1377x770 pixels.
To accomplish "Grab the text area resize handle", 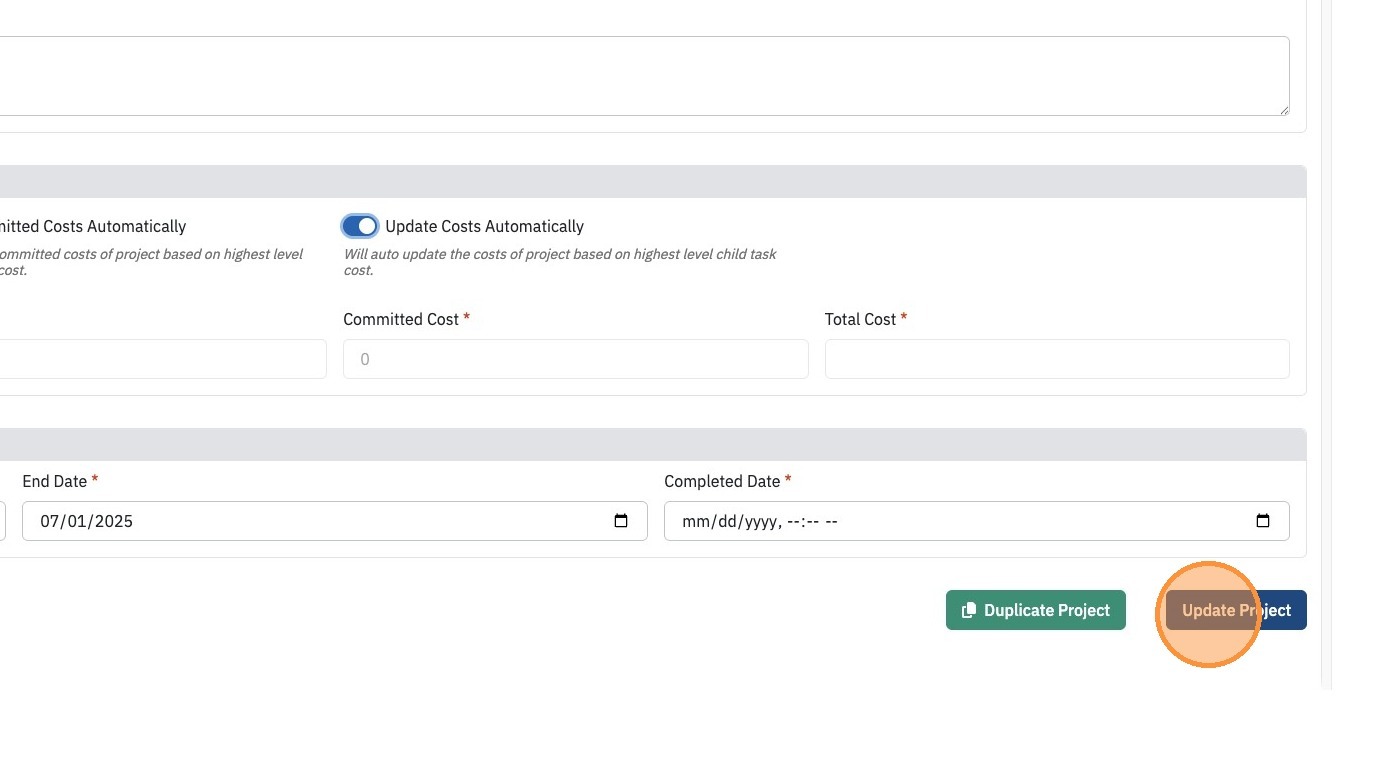I will pos(1283,109).
